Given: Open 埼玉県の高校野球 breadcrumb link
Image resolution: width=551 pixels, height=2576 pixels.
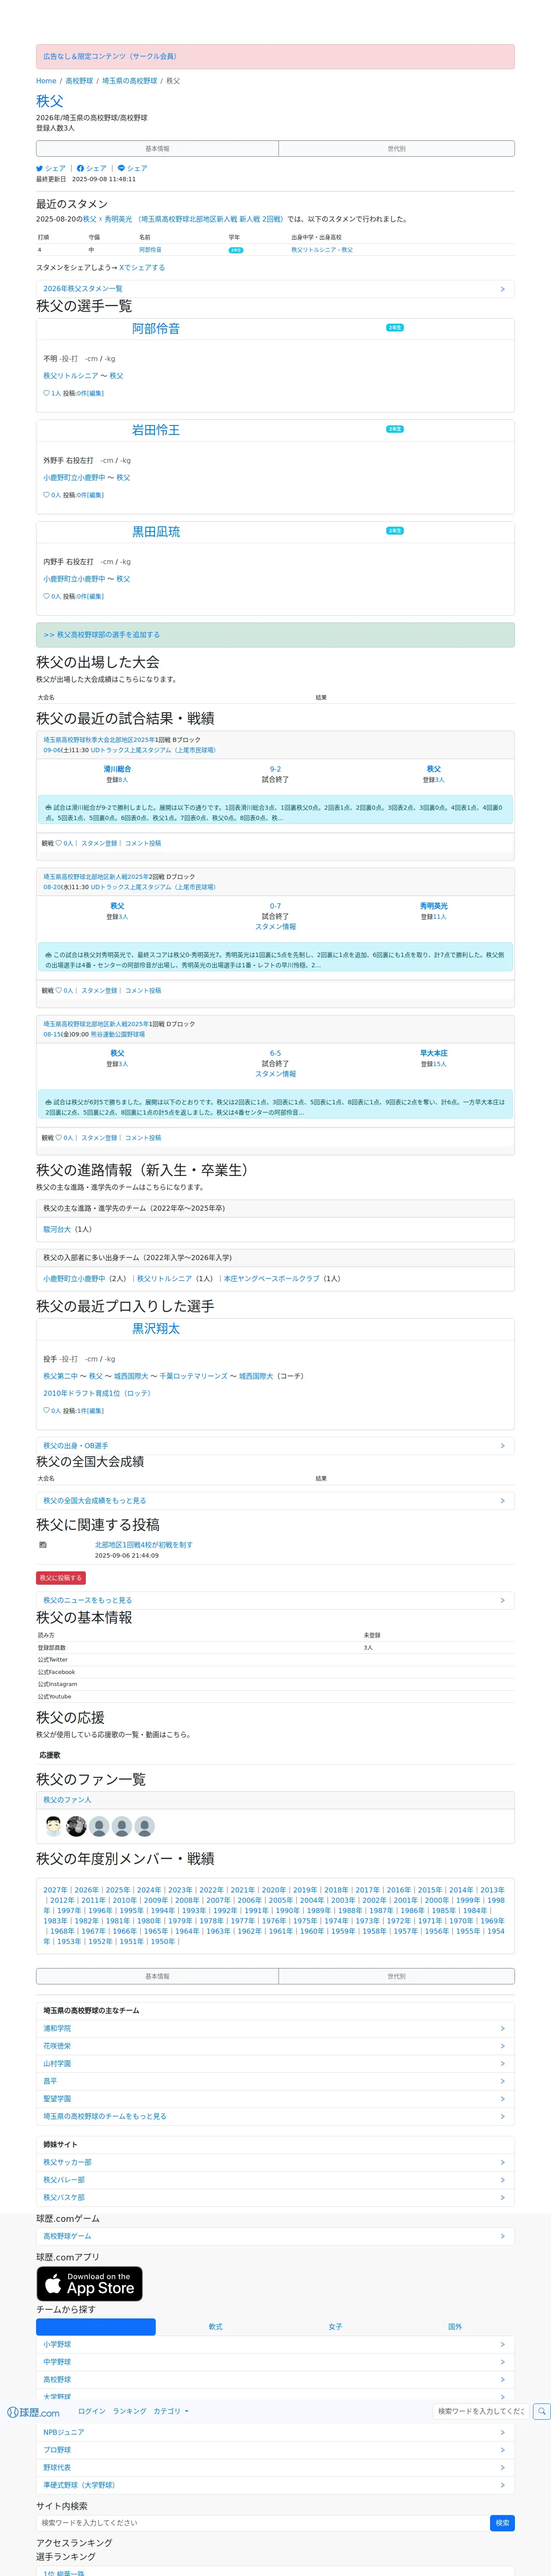Looking at the screenshot, I should pos(129,81).
